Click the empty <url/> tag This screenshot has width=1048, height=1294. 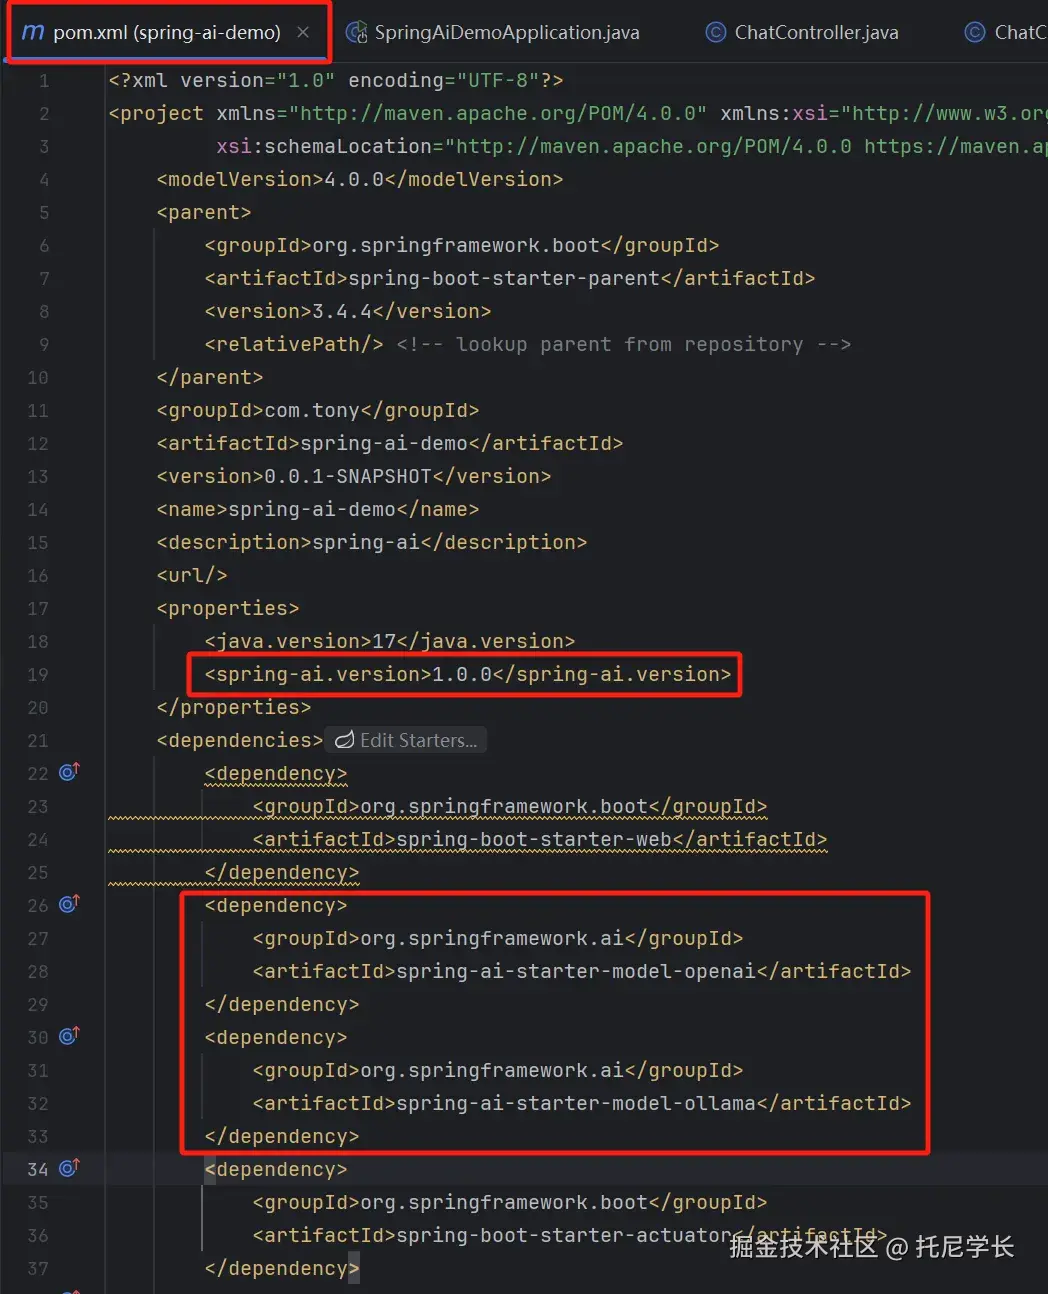192,575
